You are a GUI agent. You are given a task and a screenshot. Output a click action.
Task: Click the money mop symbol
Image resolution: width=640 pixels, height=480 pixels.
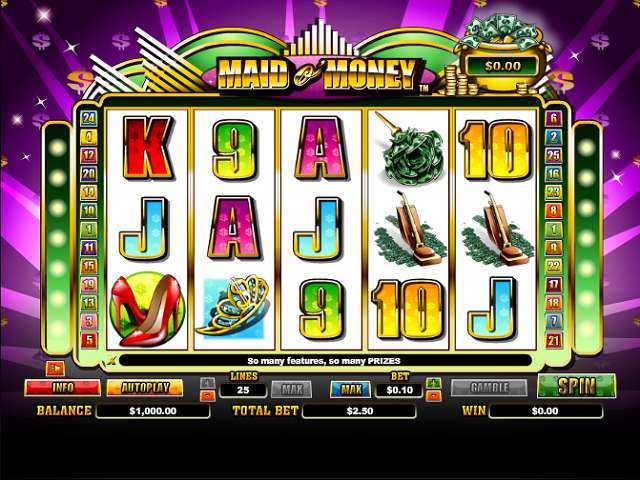[409, 148]
